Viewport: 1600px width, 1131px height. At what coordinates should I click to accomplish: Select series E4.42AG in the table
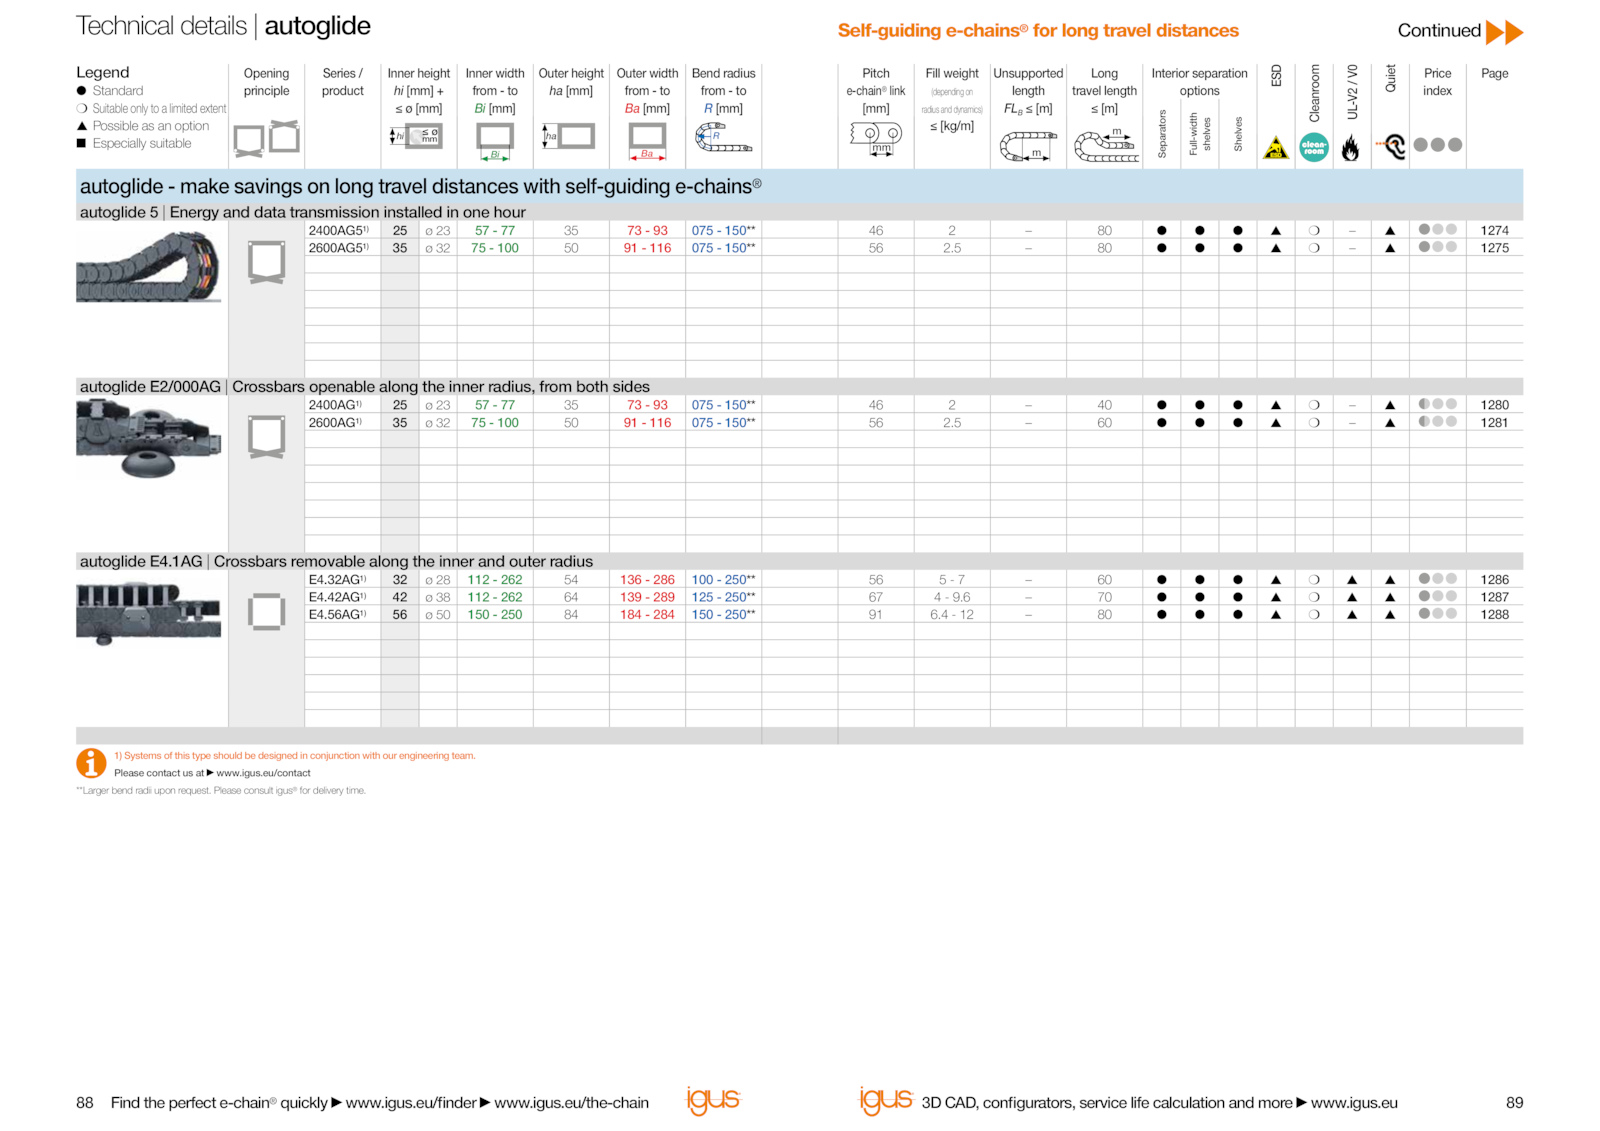337,597
